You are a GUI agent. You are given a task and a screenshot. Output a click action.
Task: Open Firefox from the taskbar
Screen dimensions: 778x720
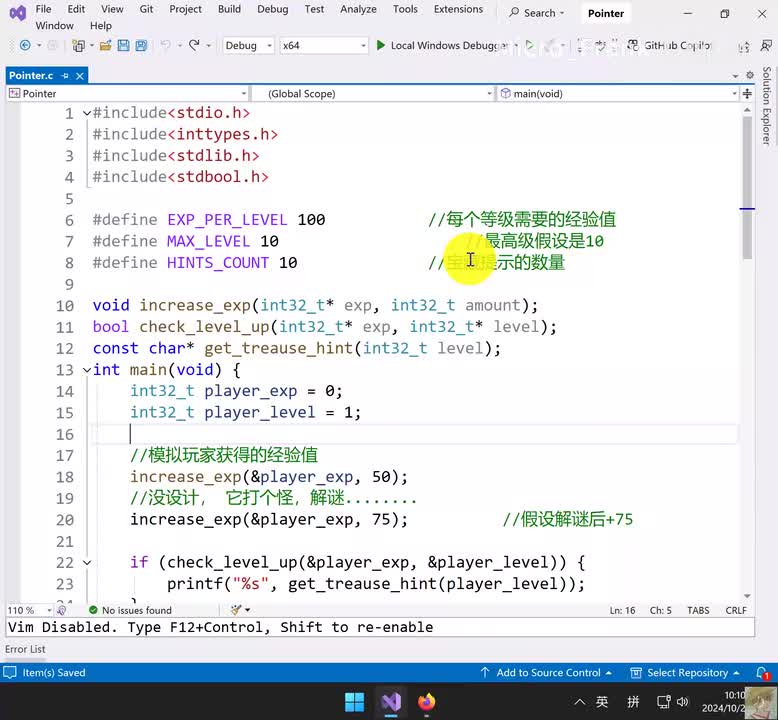pos(426,702)
